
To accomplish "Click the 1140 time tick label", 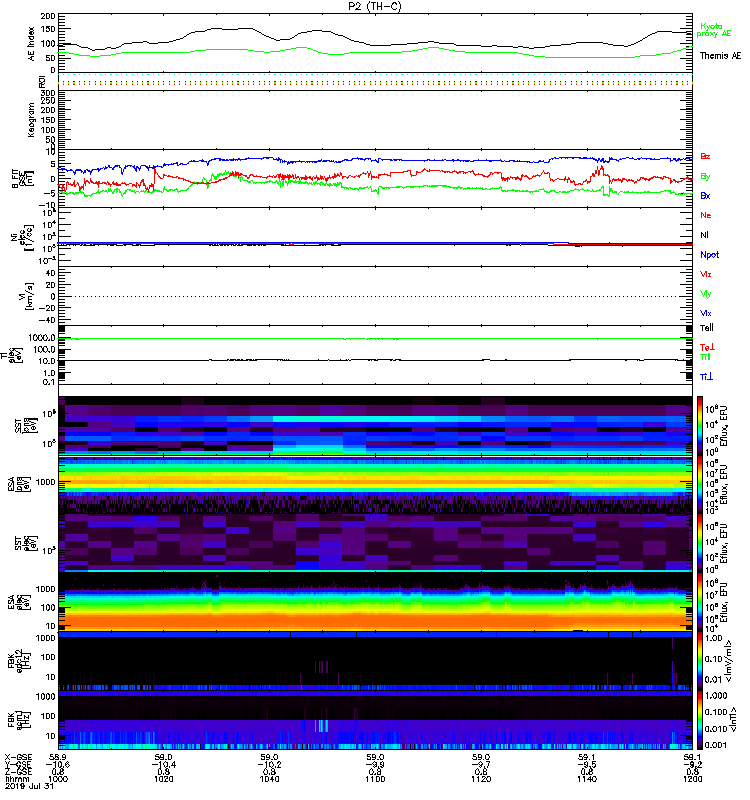I will (587, 779).
